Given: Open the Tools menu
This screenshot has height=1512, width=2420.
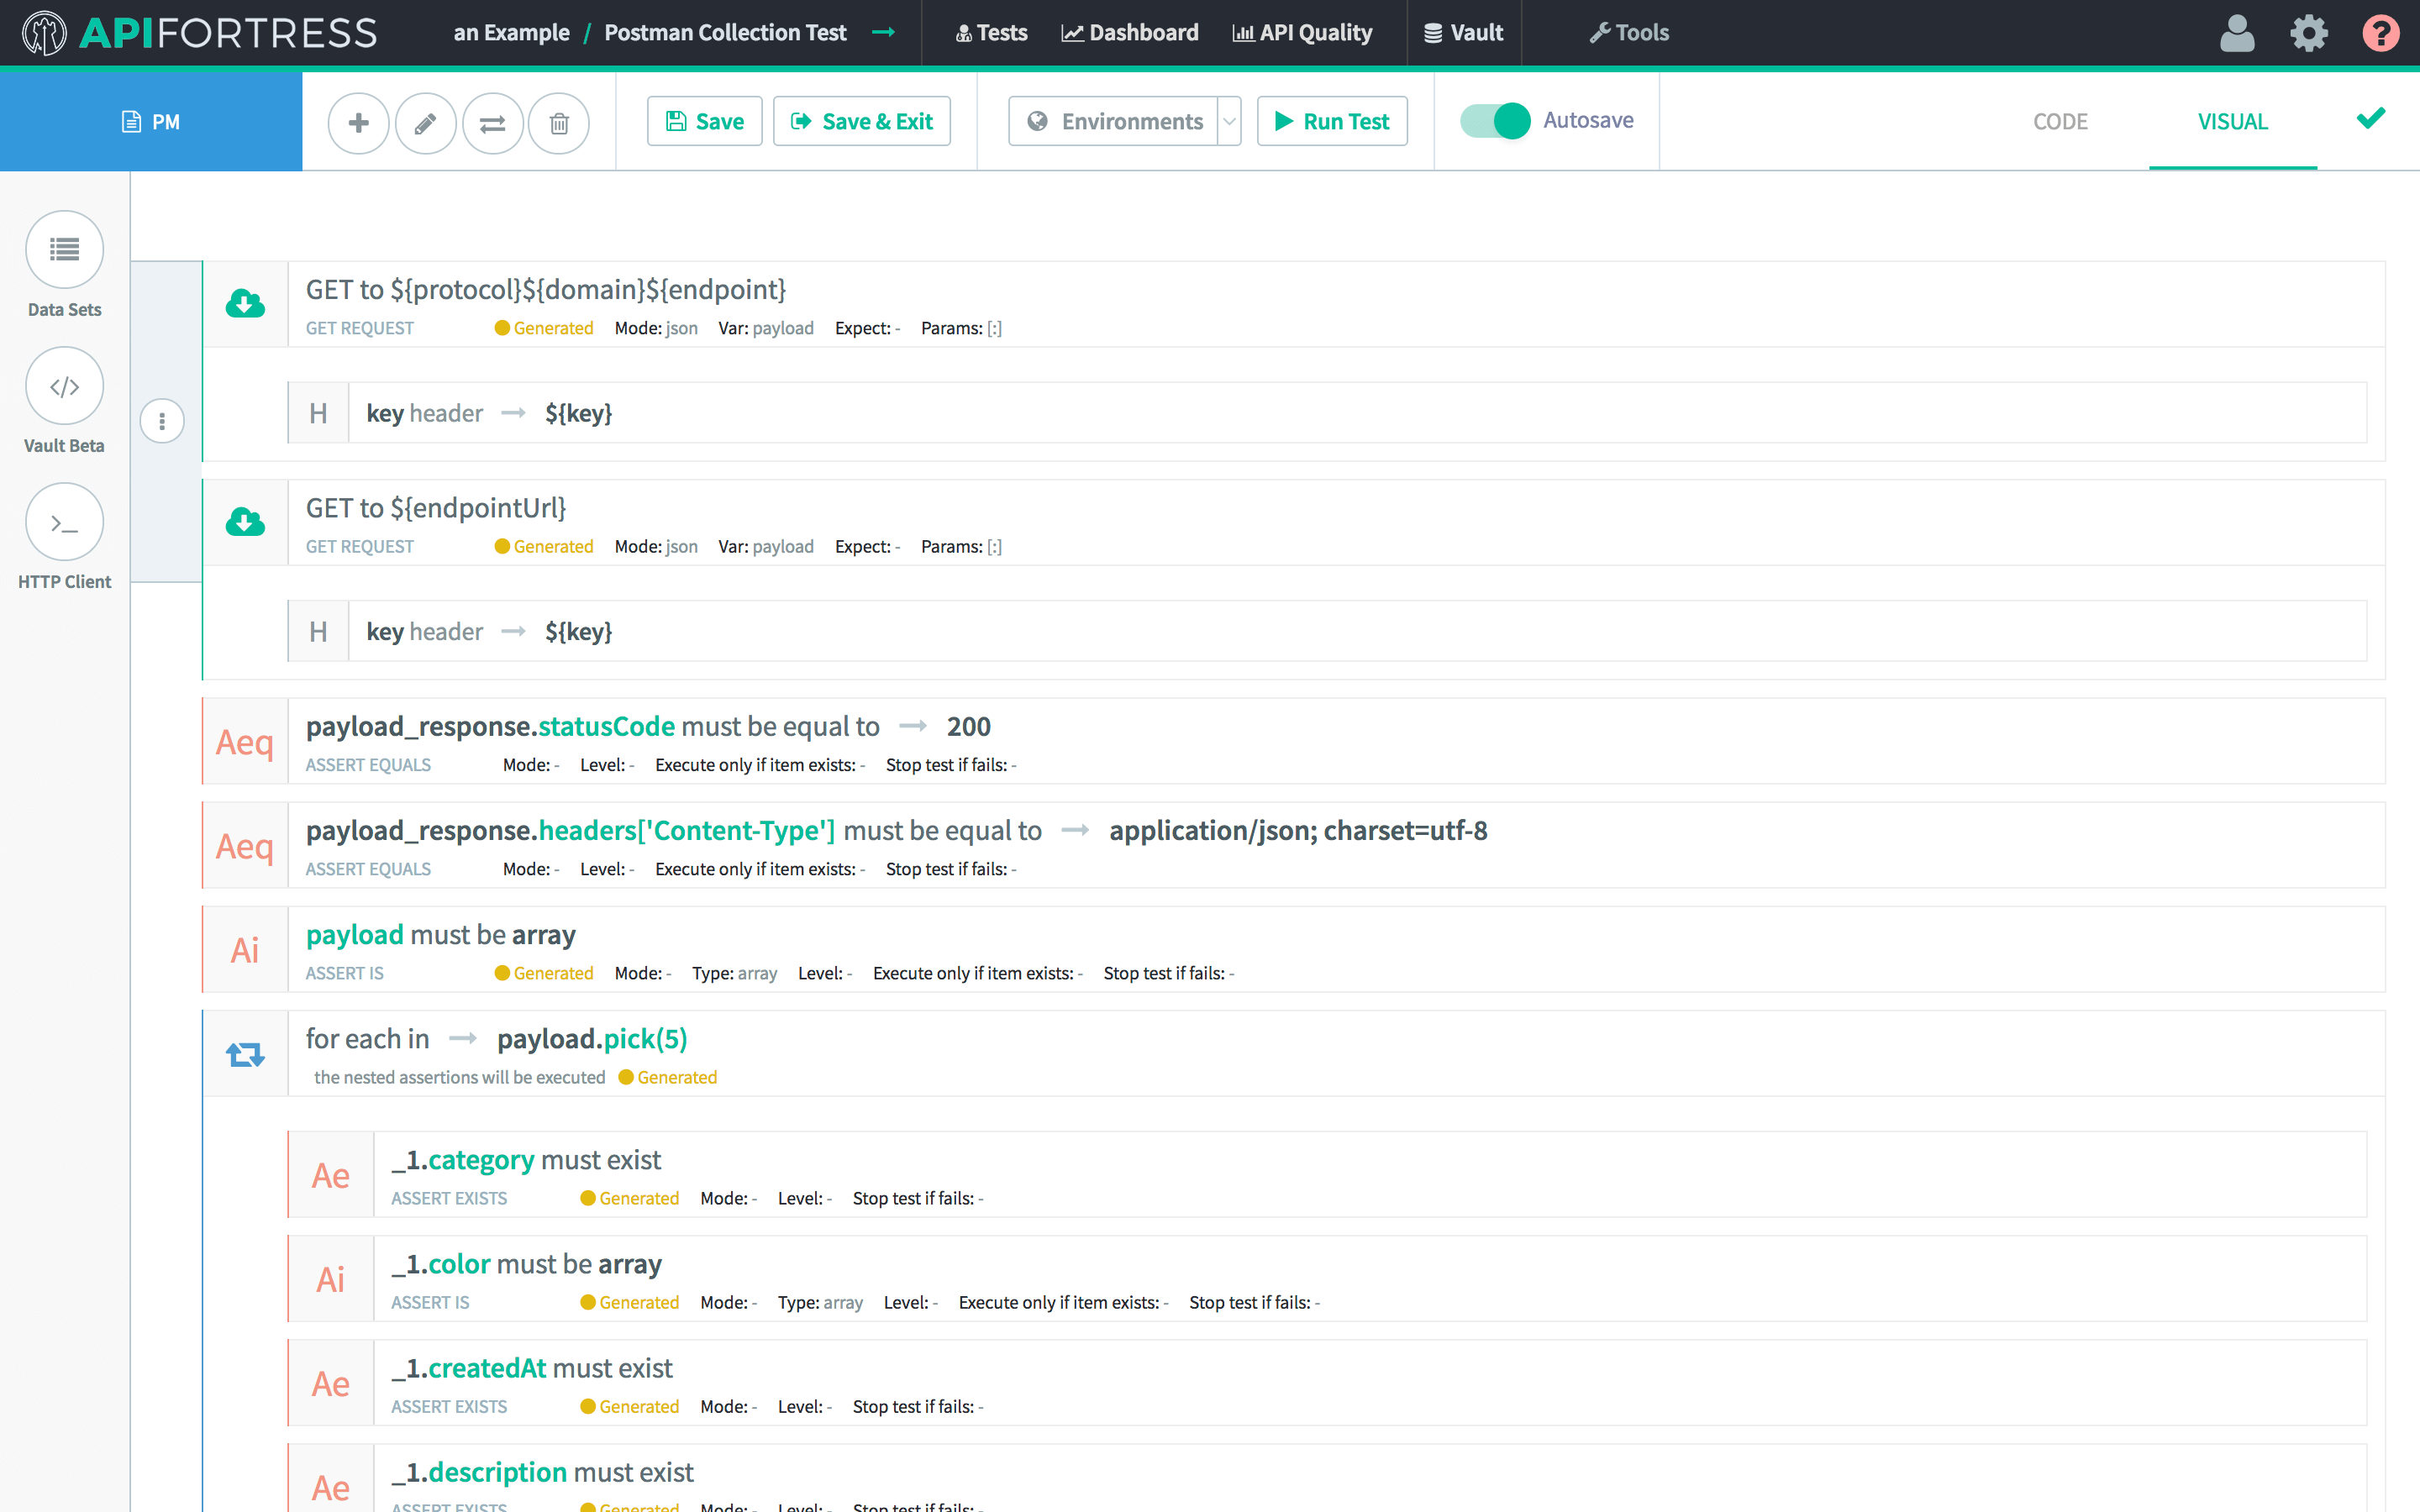Looking at the screenshot, I should pyautogui.click(x=1628, y=32).
